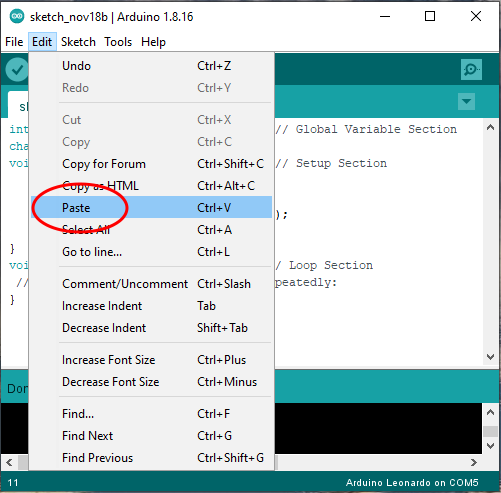Click console scrollbar down arrow

tap(490, 446)
